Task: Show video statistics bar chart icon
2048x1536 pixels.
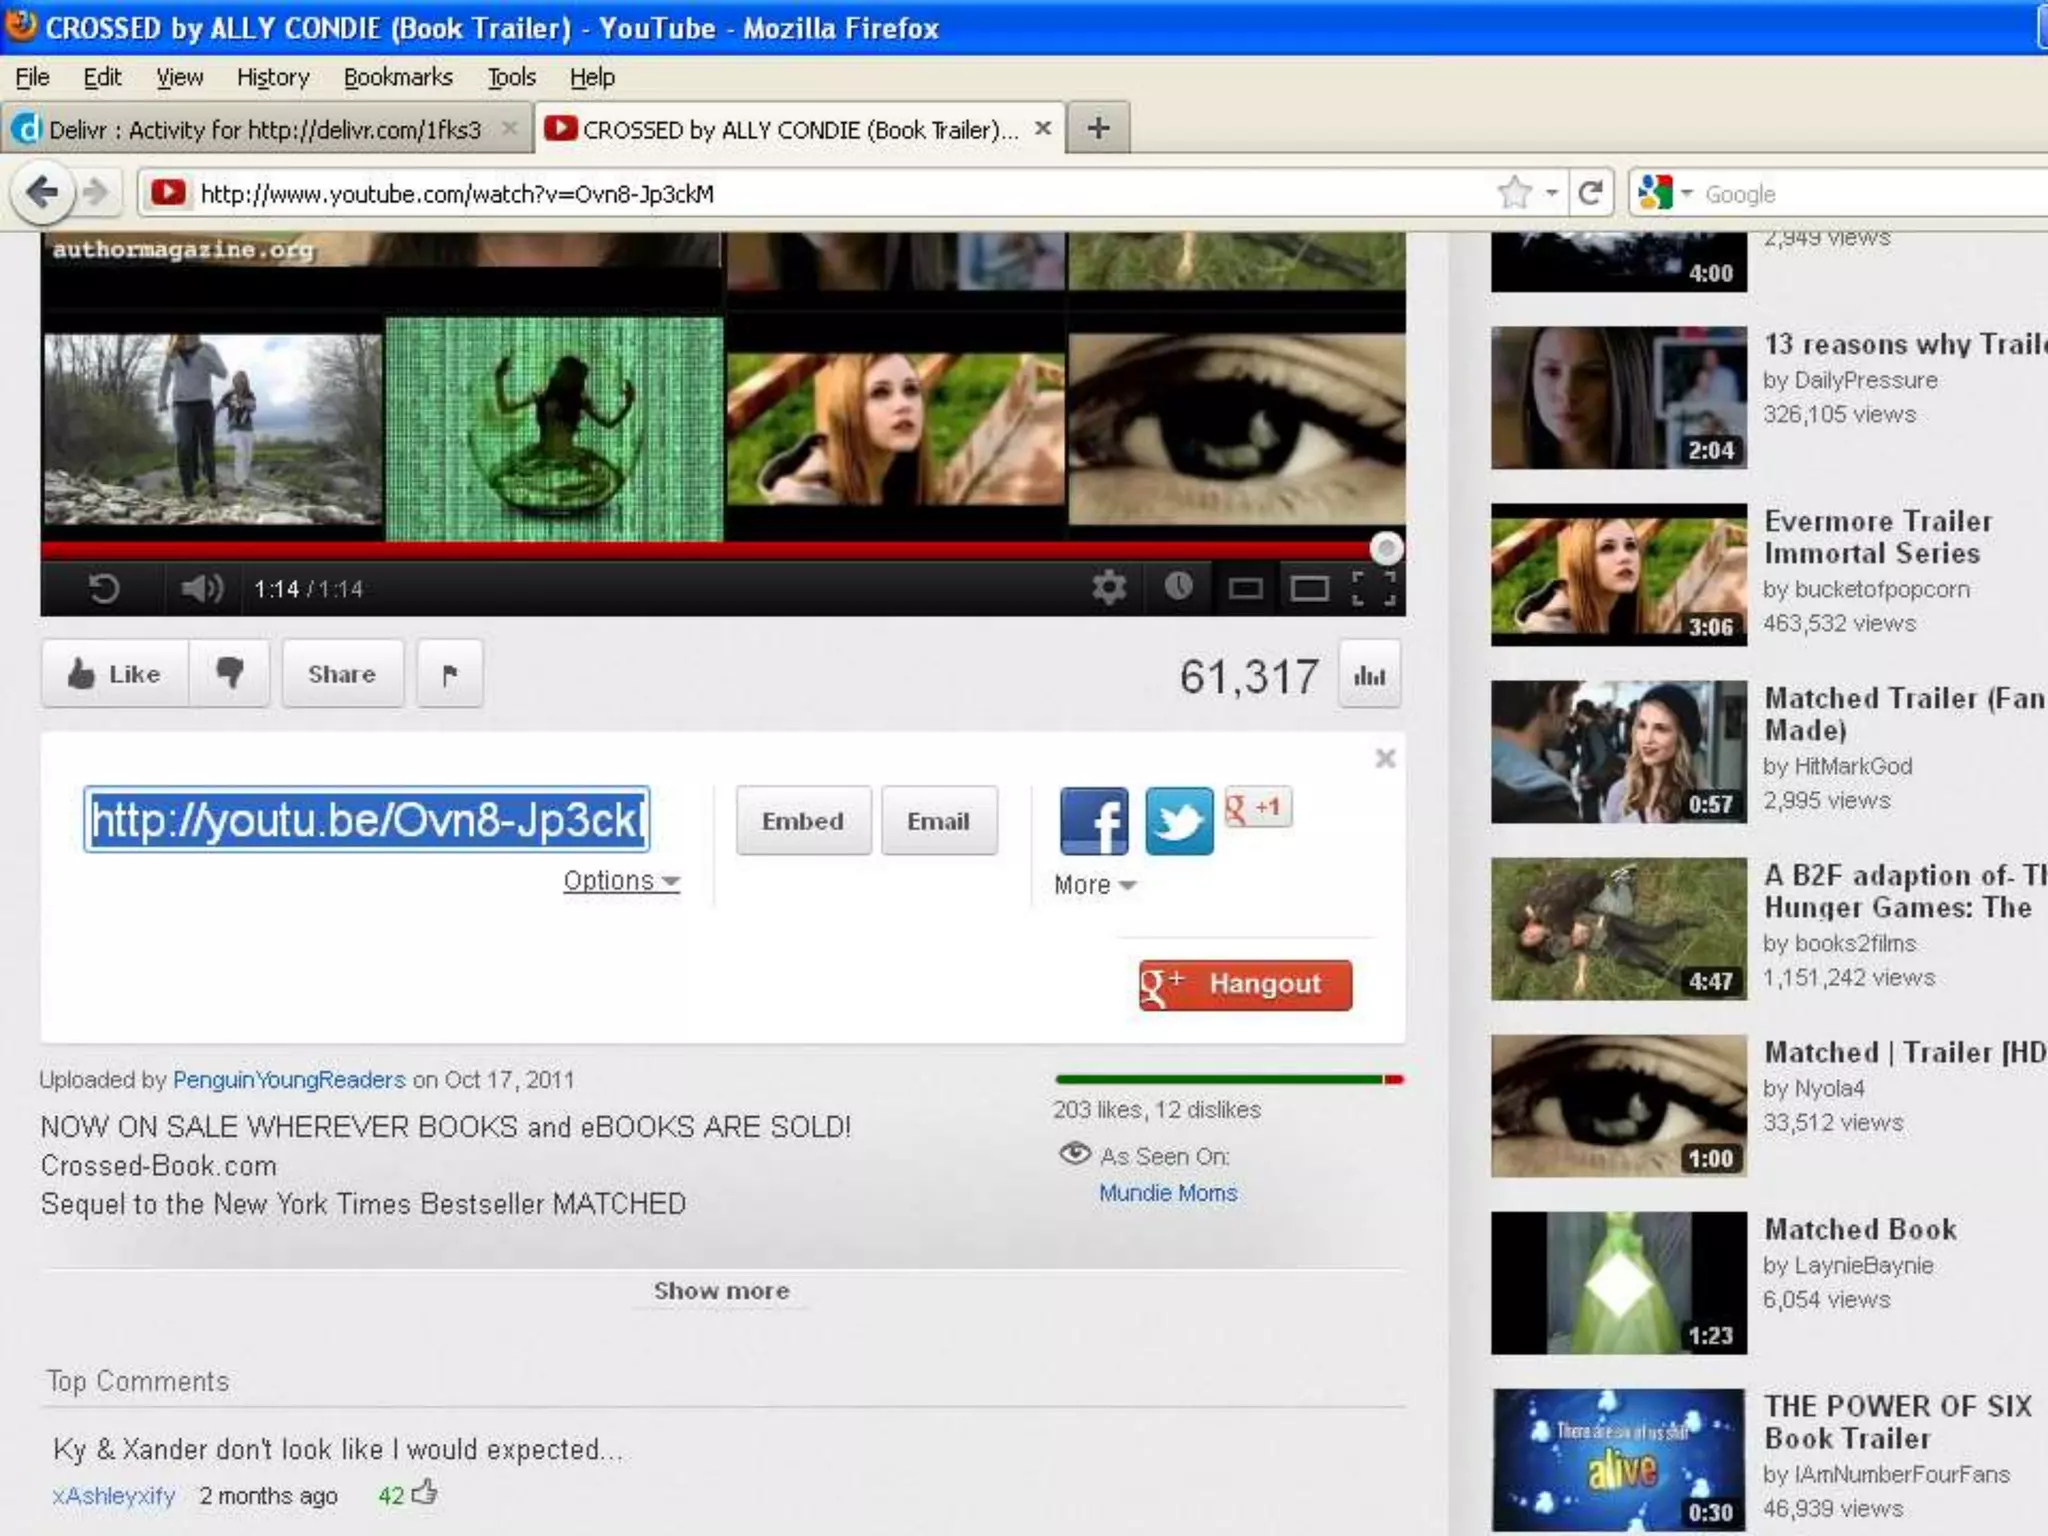Action: pos(1369,676)
